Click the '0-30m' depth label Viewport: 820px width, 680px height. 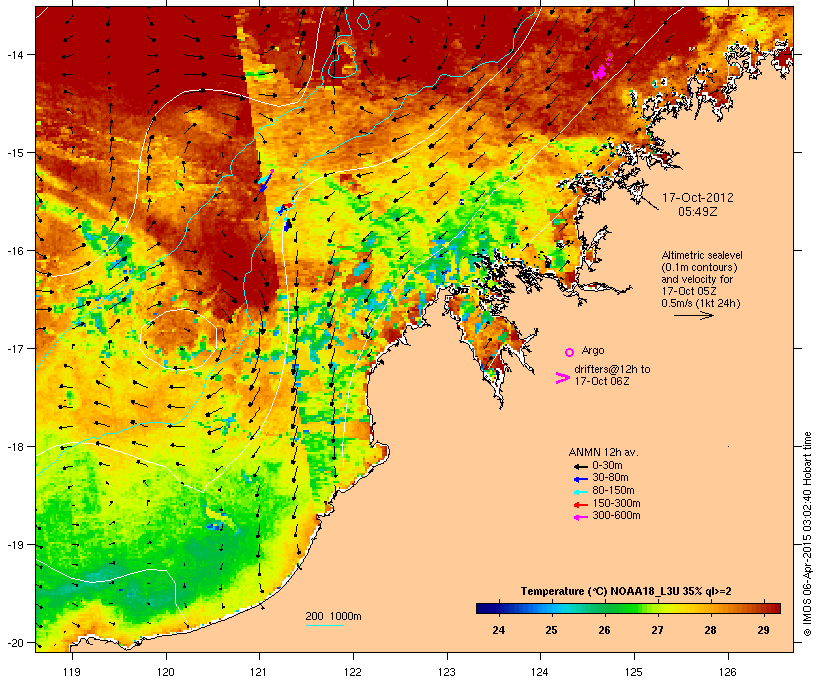point(607,465)
